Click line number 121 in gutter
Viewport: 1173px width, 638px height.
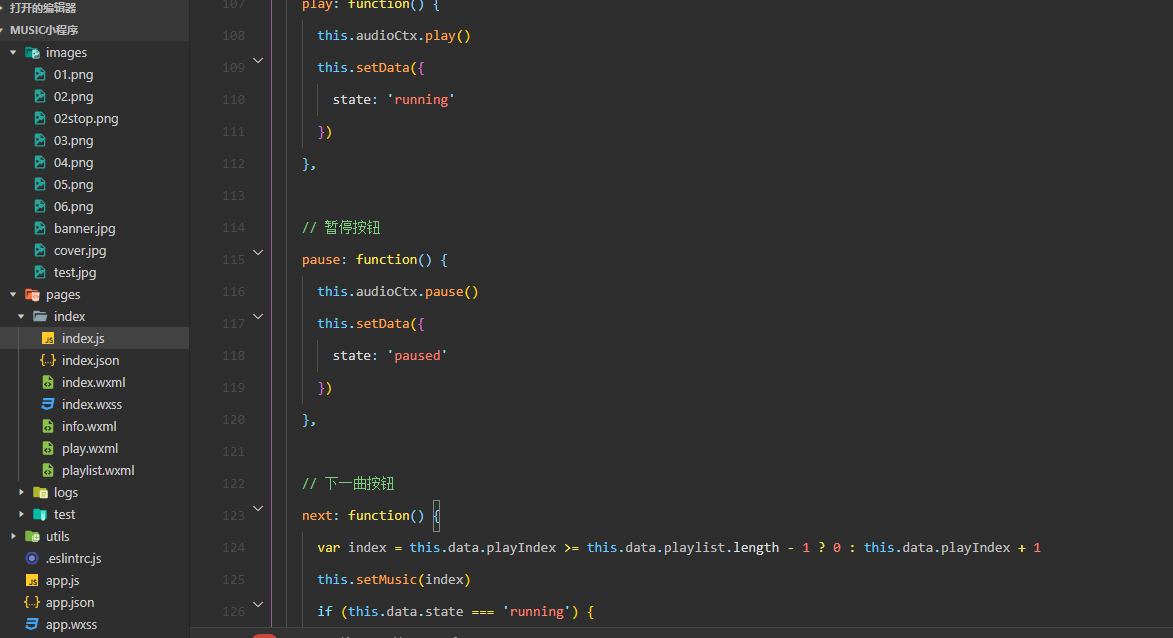click(x=233, y=452)
